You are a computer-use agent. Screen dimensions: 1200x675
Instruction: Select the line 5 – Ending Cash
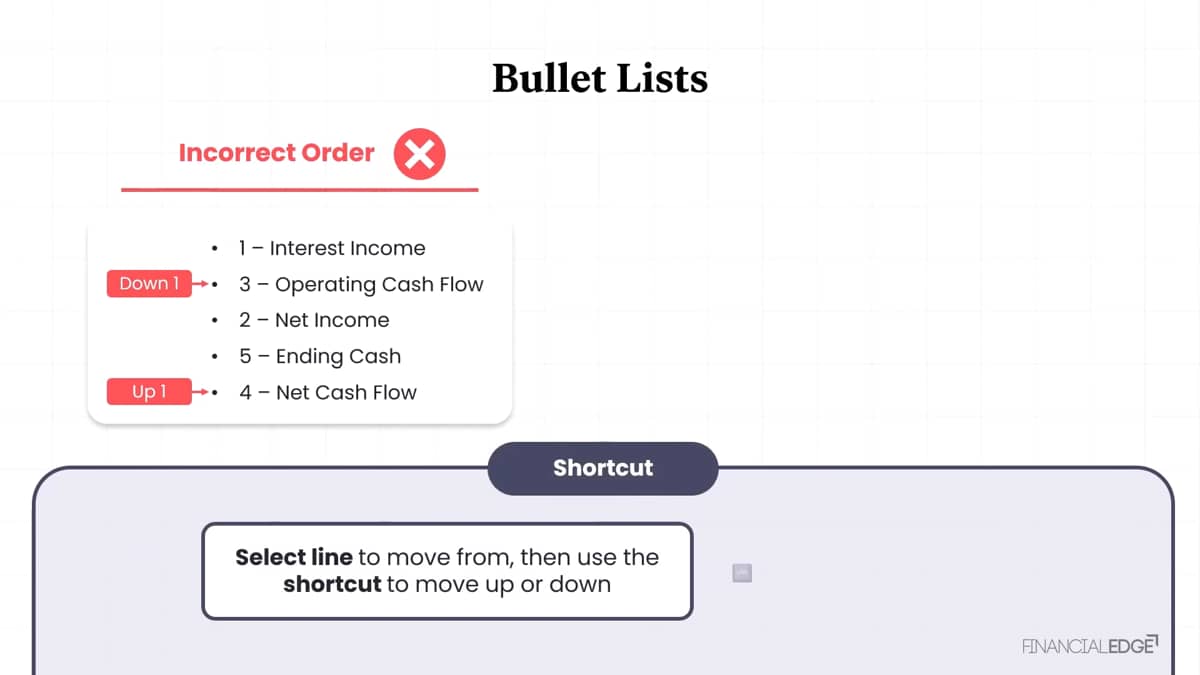tap(320, 356)
